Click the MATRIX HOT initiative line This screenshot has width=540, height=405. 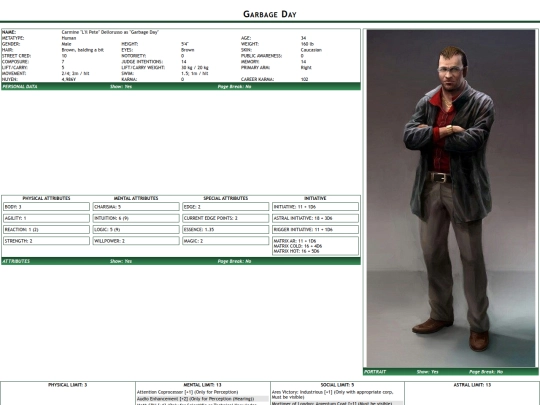click(x=297, y=251)
